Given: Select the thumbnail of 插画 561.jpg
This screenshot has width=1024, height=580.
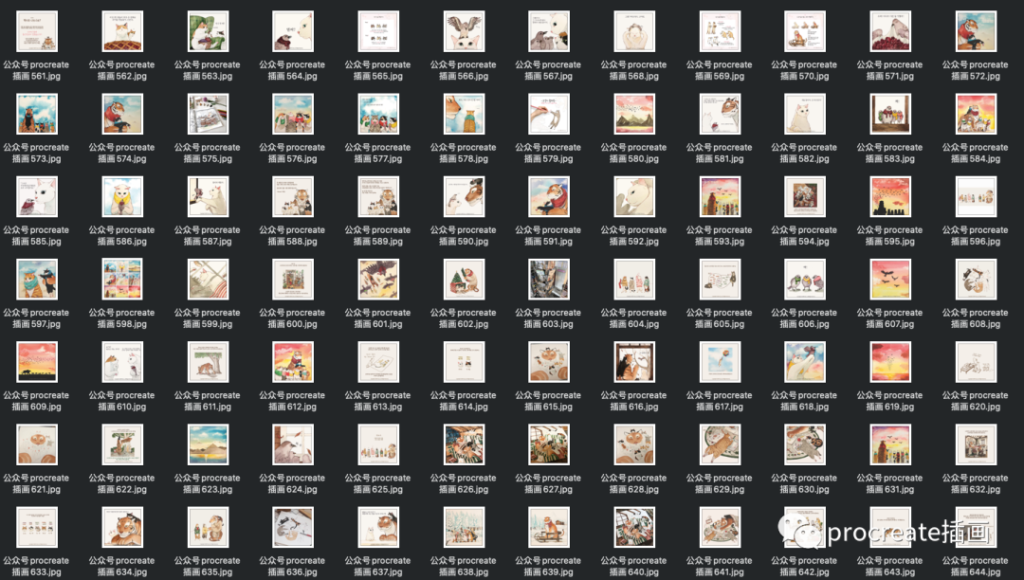Looking at the screenshot, I should point(36,31).
